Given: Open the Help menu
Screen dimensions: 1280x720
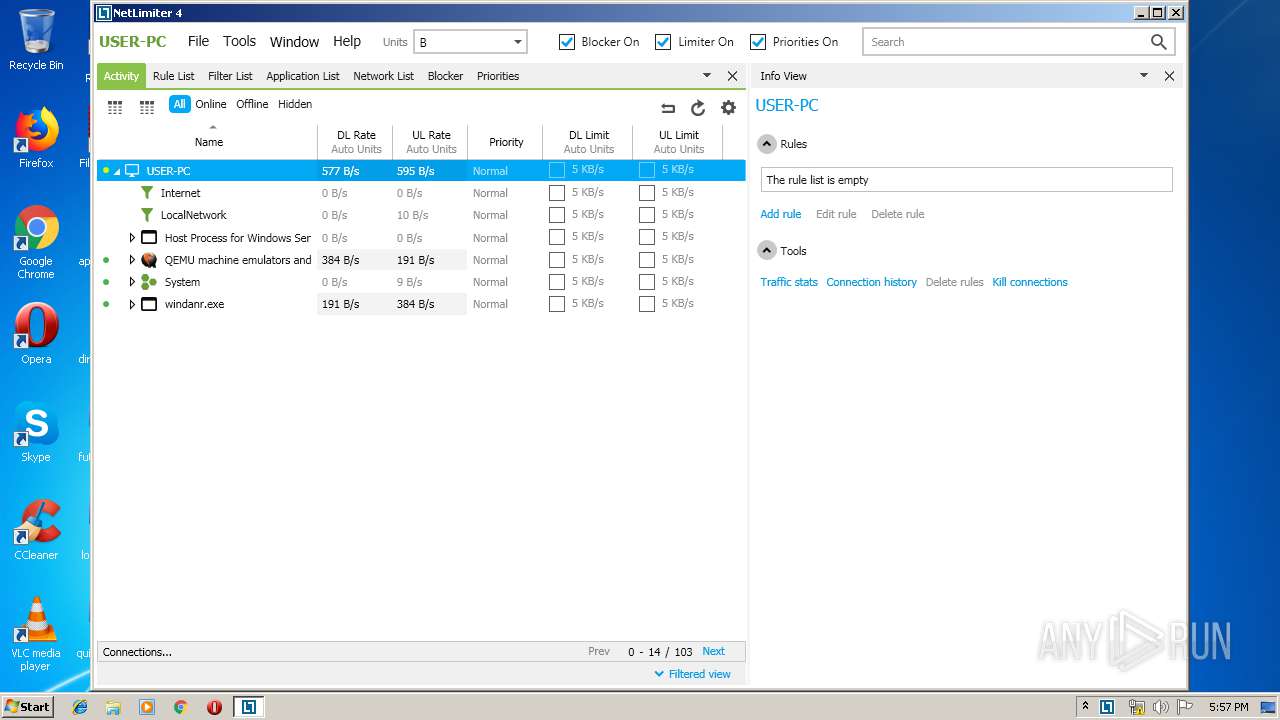Looking at the screenshot, I should [x=347, y=42].
